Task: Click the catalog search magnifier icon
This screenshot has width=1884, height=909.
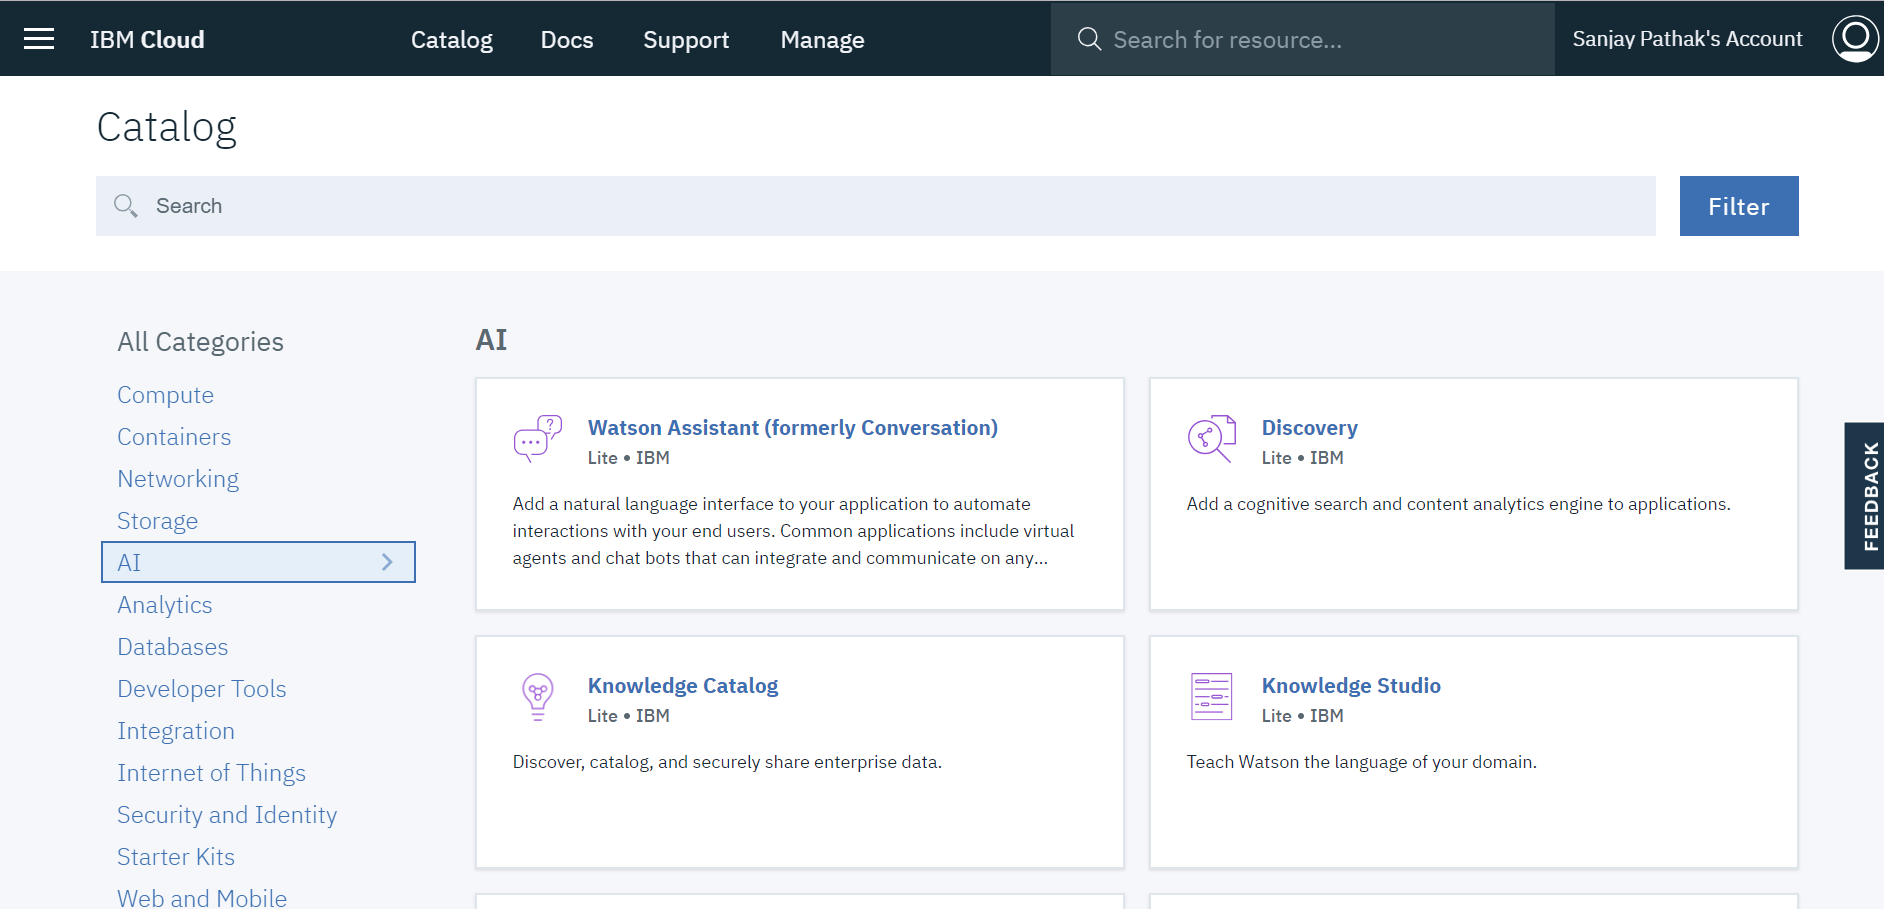Action: (126, 206)
